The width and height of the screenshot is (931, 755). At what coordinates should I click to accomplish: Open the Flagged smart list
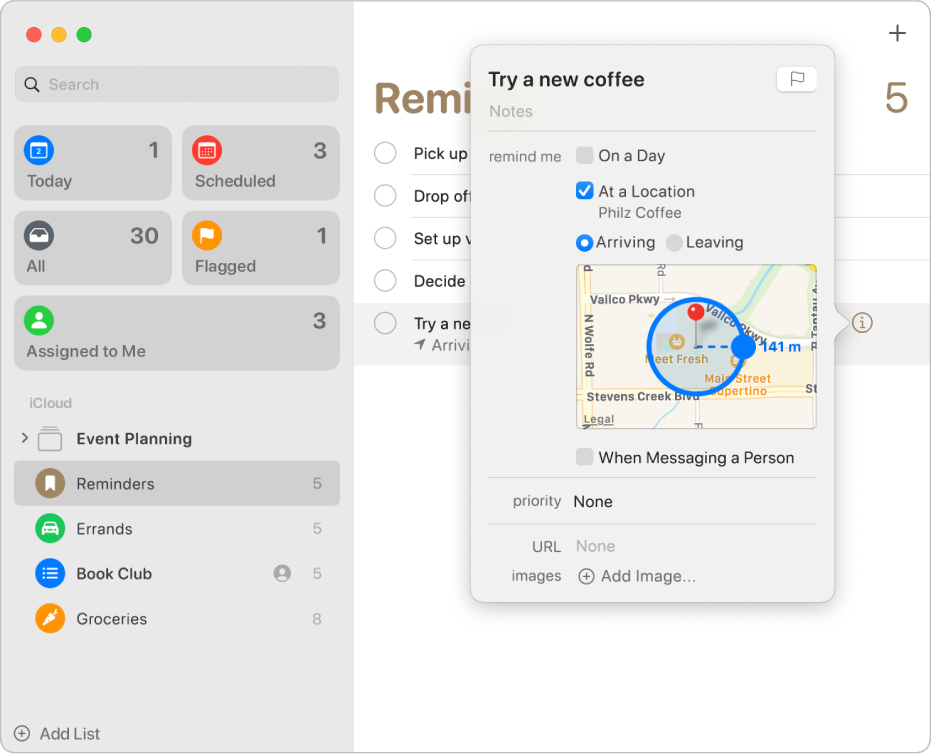click(x=261, y=248)
